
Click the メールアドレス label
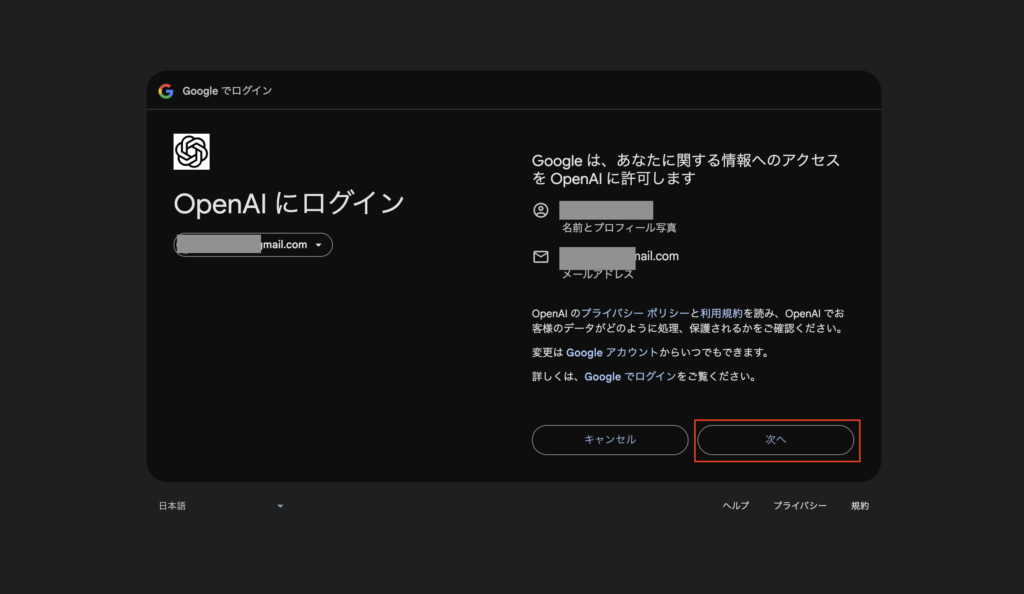(x=597, y=274)
